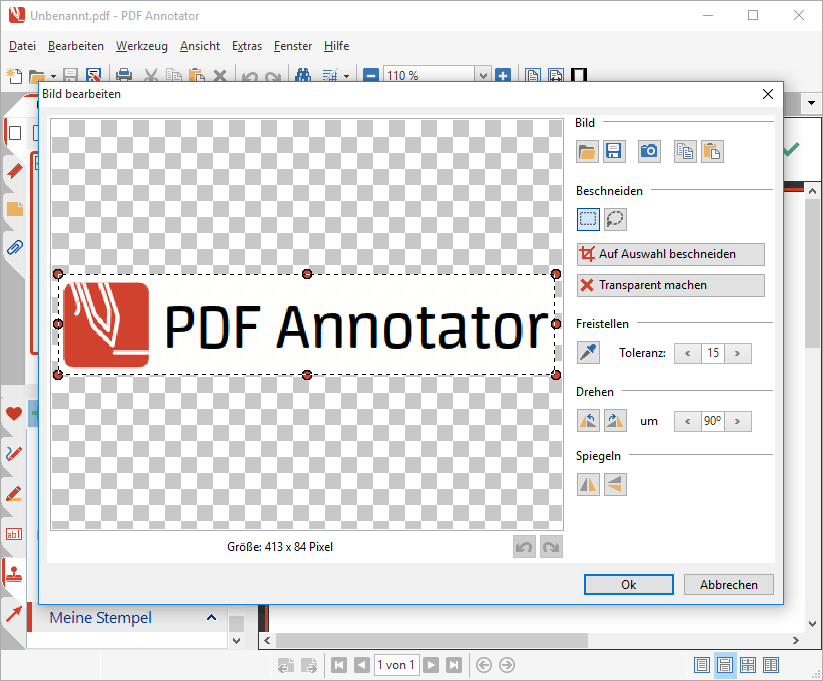Open an image file in Bild section
The width and height of the screenshot is (823, 681).
[588, 151]
